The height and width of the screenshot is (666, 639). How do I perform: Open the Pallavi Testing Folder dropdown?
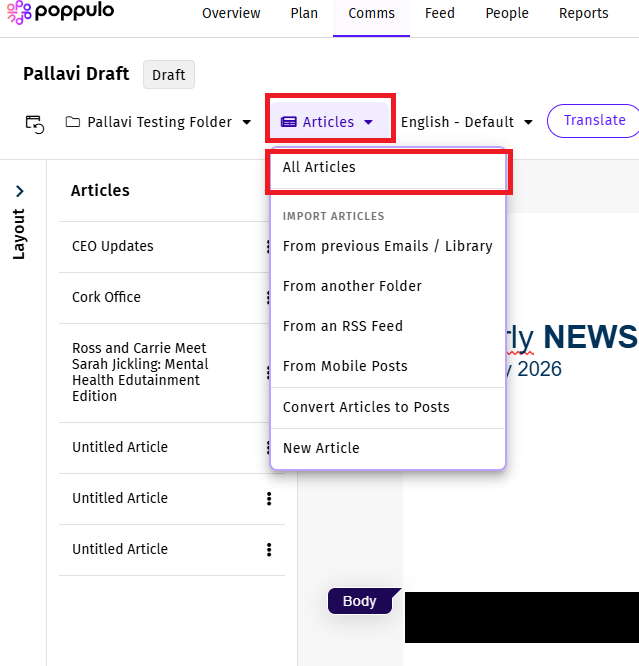click(x=158, y=122)
